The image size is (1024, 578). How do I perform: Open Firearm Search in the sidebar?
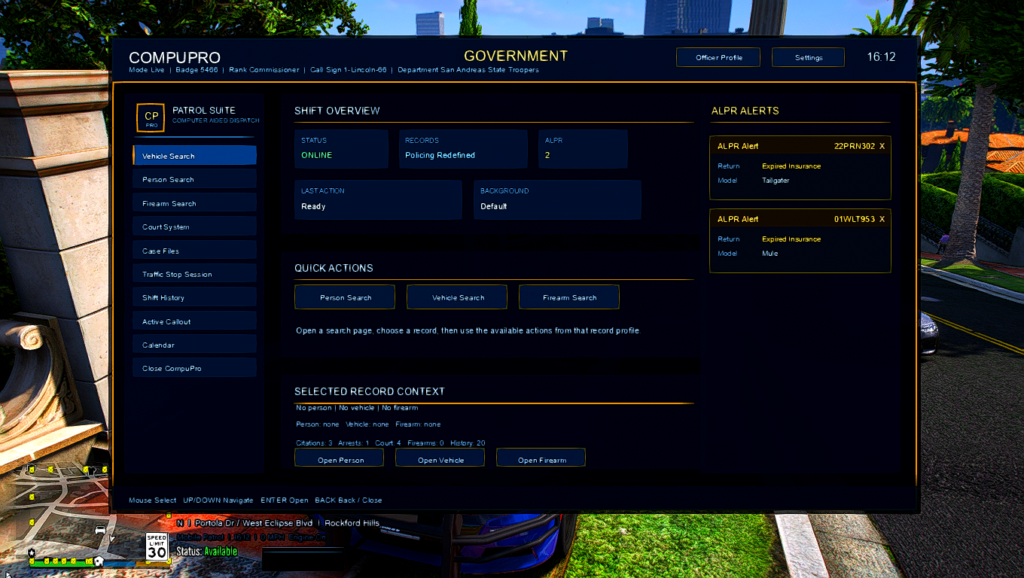click(x=195, y=203)
